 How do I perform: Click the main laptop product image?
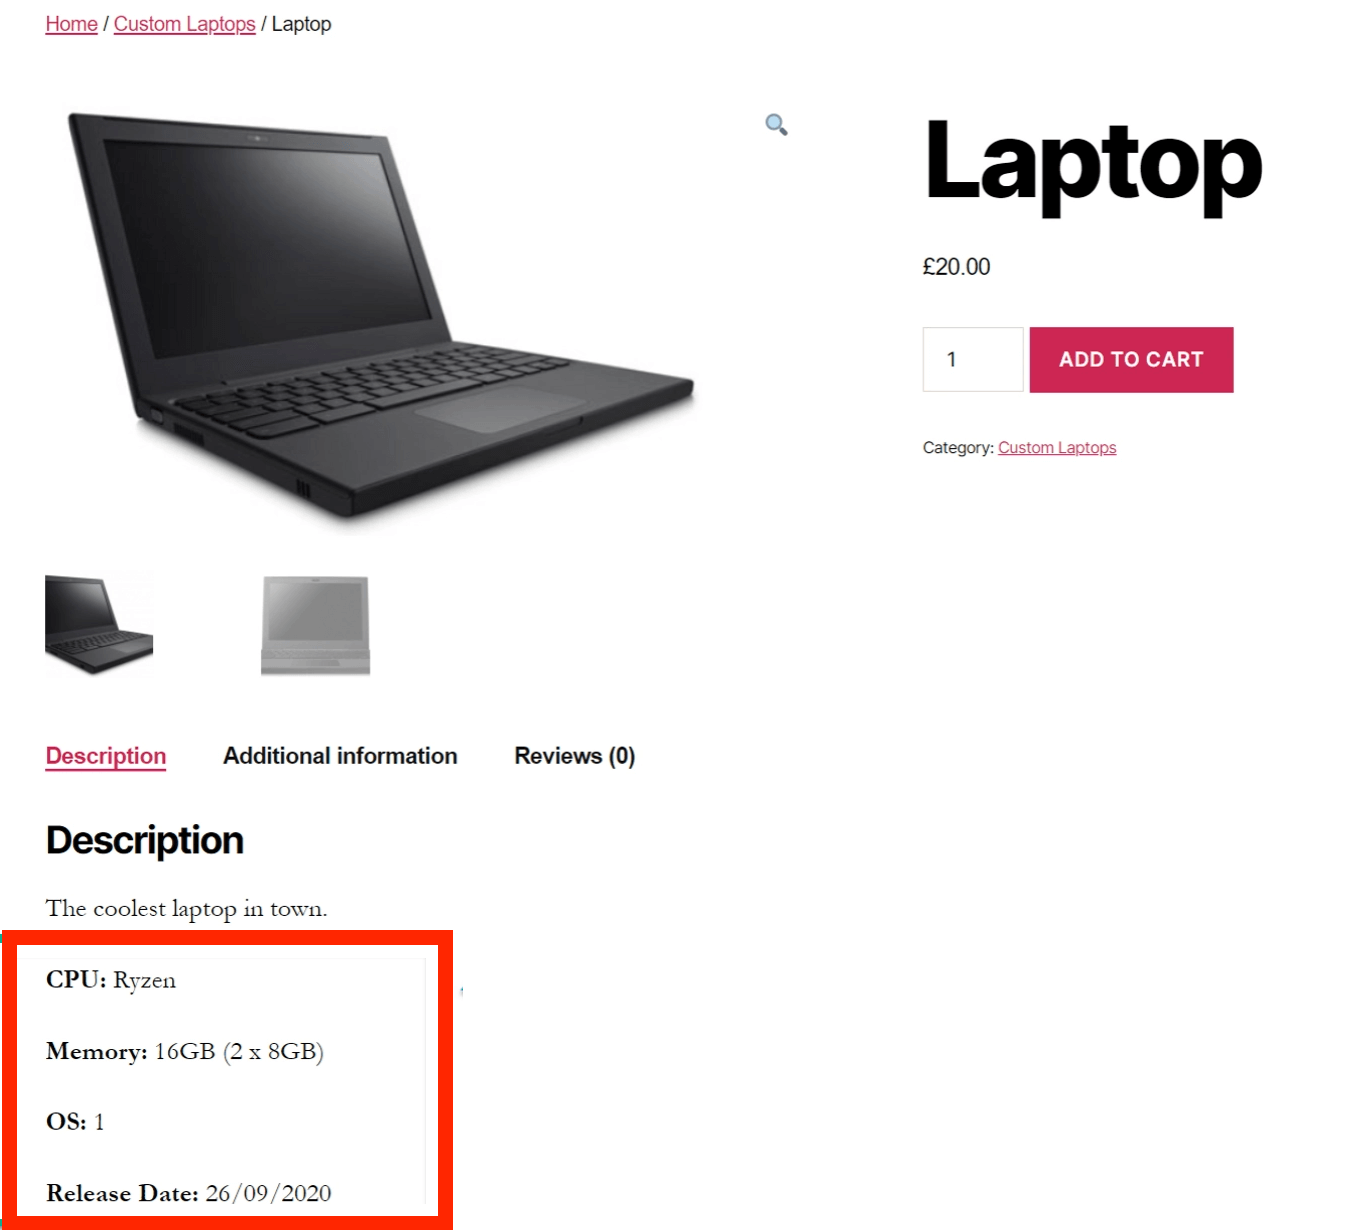(x=380, y=318)
